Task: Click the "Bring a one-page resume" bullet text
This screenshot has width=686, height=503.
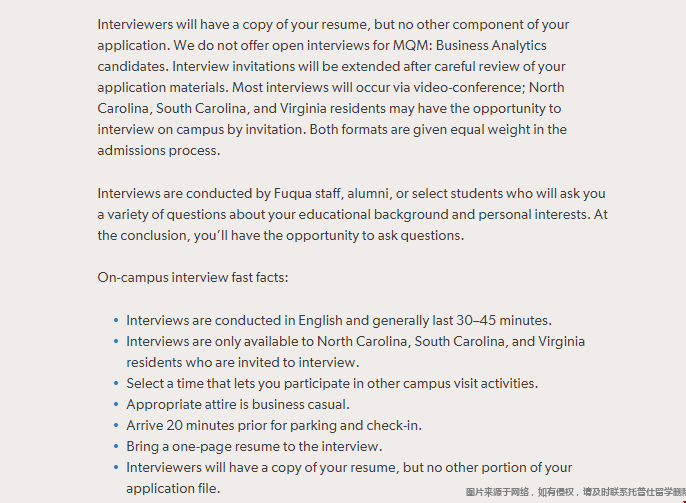Action: tap(254, 446)
